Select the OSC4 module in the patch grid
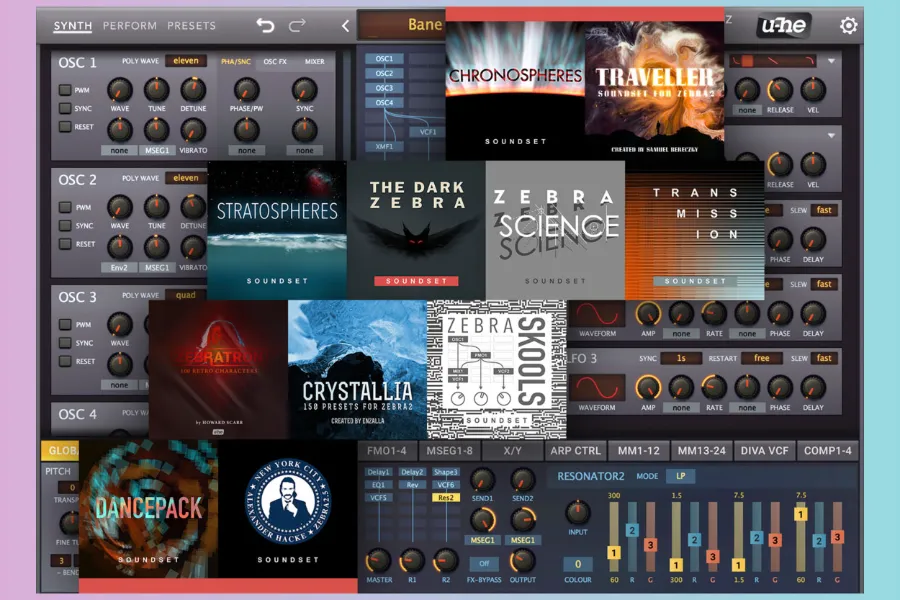The width and height of the screenshot is (900, 600). 383,102
